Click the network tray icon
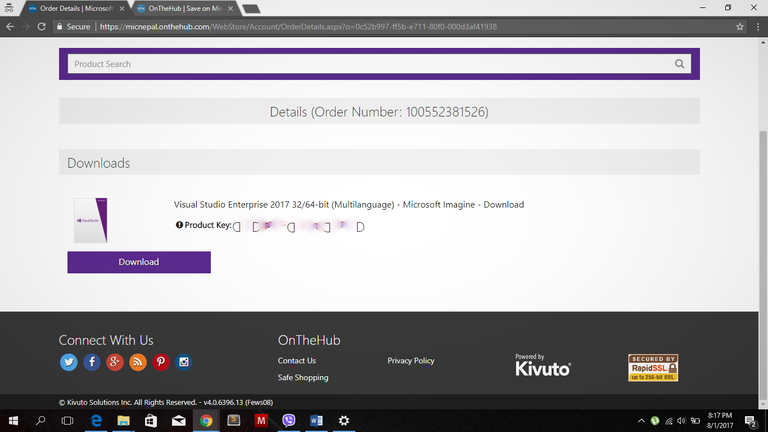The image size is (768, 432). (x=669, y=421)
